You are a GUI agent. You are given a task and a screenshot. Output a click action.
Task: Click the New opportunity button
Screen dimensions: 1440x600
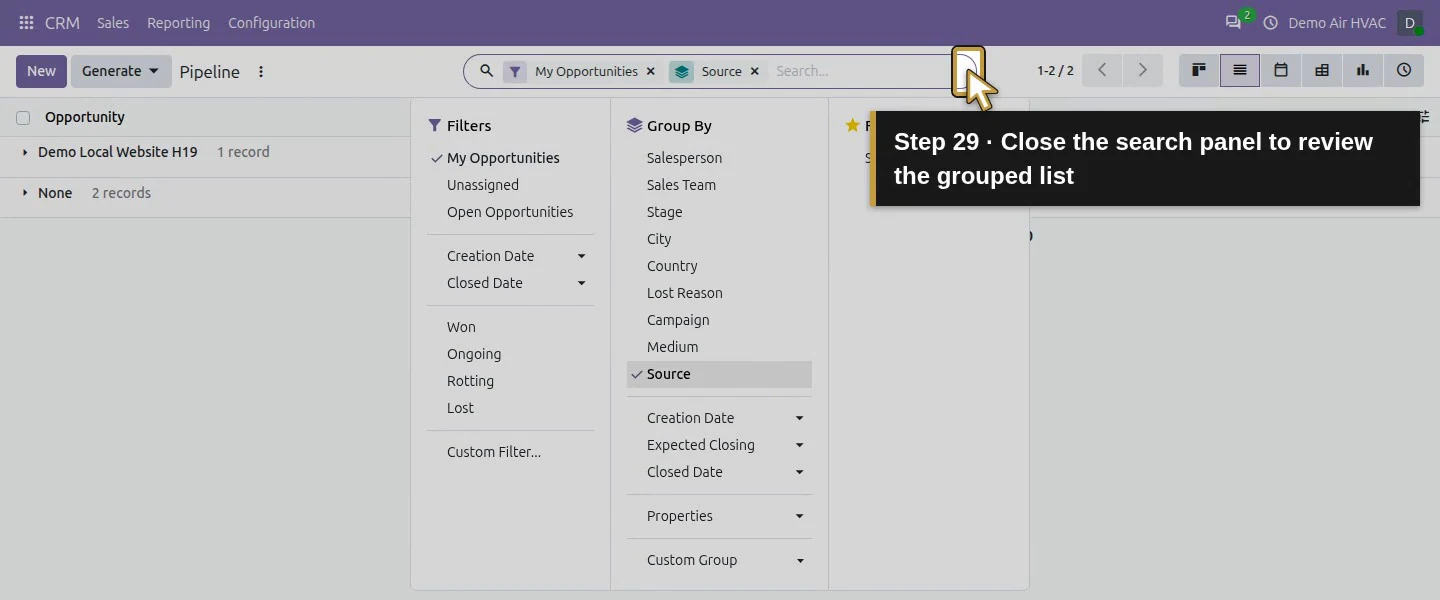(41, 71)
